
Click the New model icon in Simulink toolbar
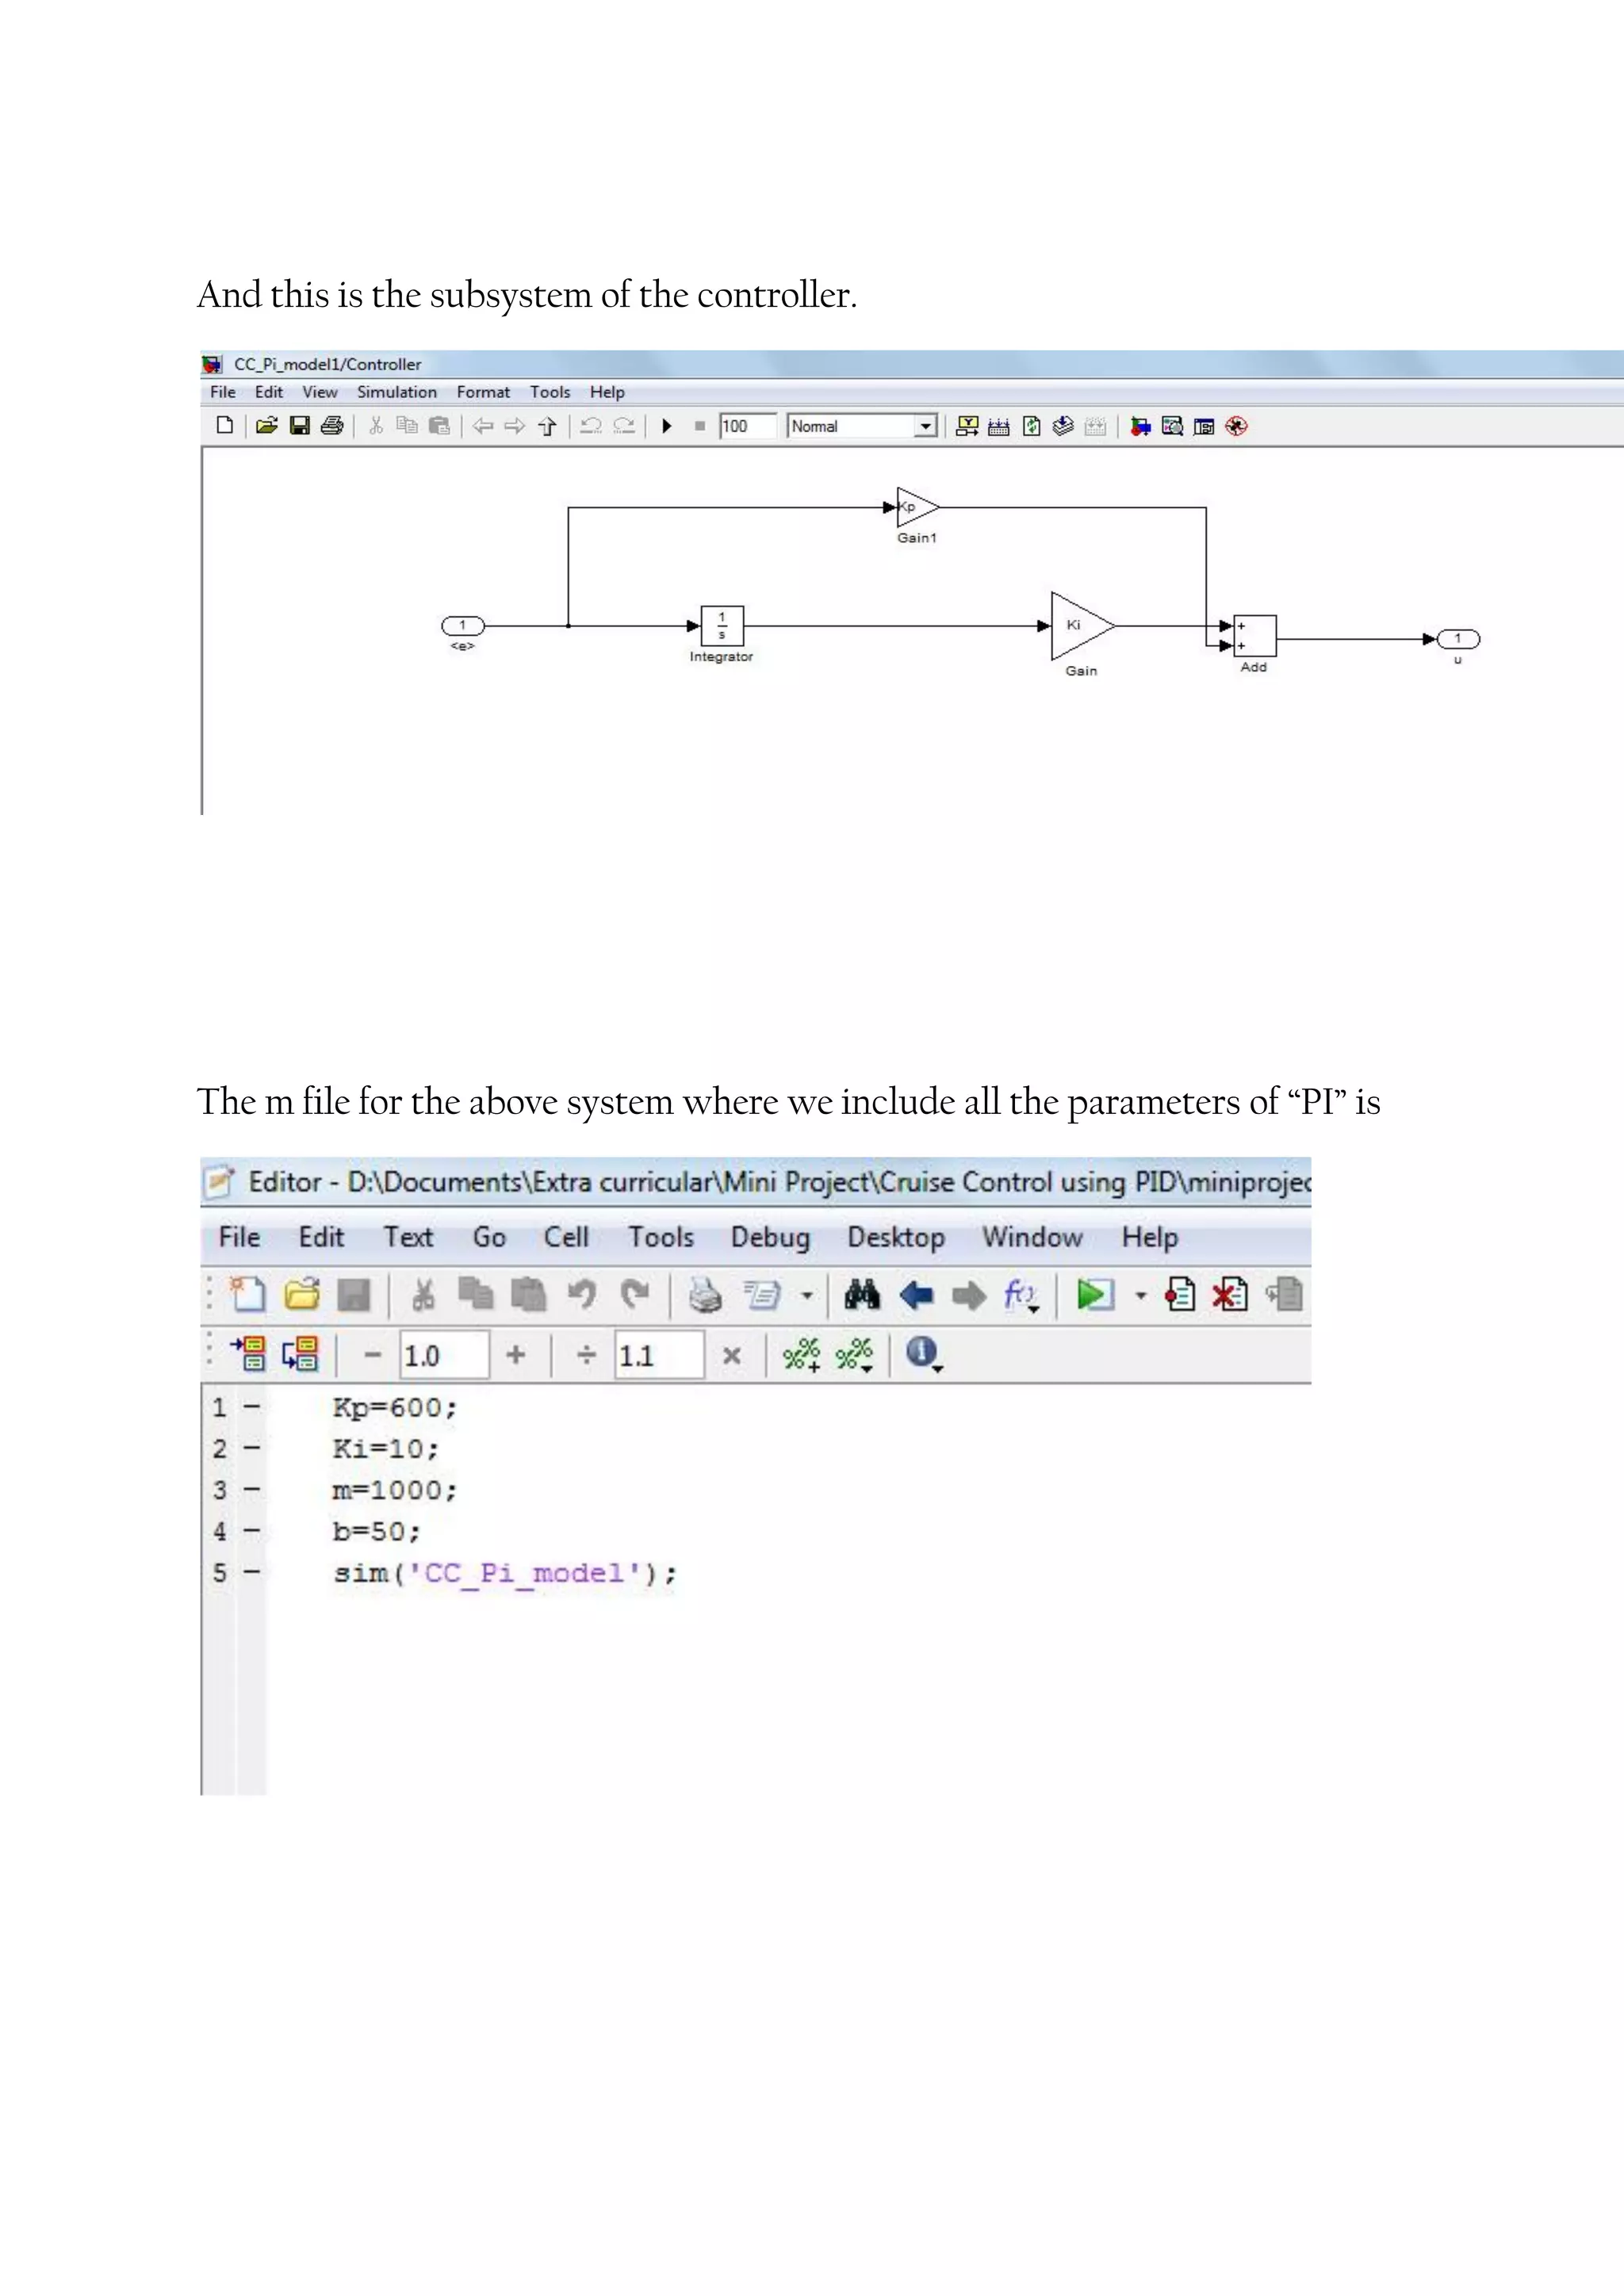(225, 426)
